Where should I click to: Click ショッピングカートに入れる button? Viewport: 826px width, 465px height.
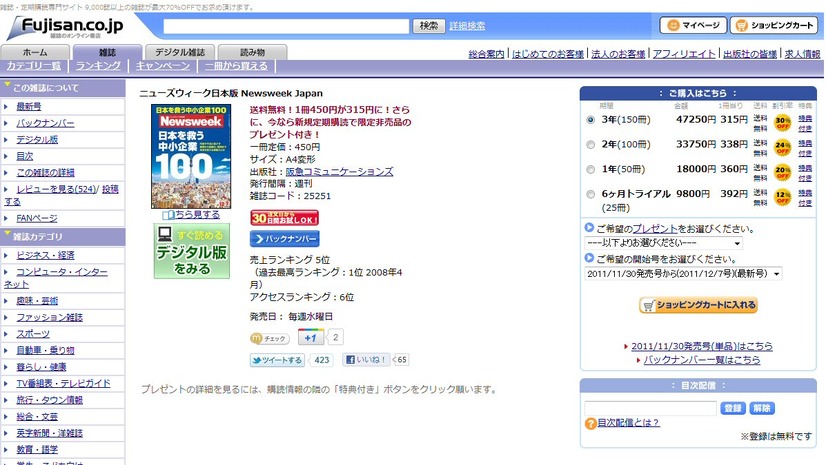(699, 305)
